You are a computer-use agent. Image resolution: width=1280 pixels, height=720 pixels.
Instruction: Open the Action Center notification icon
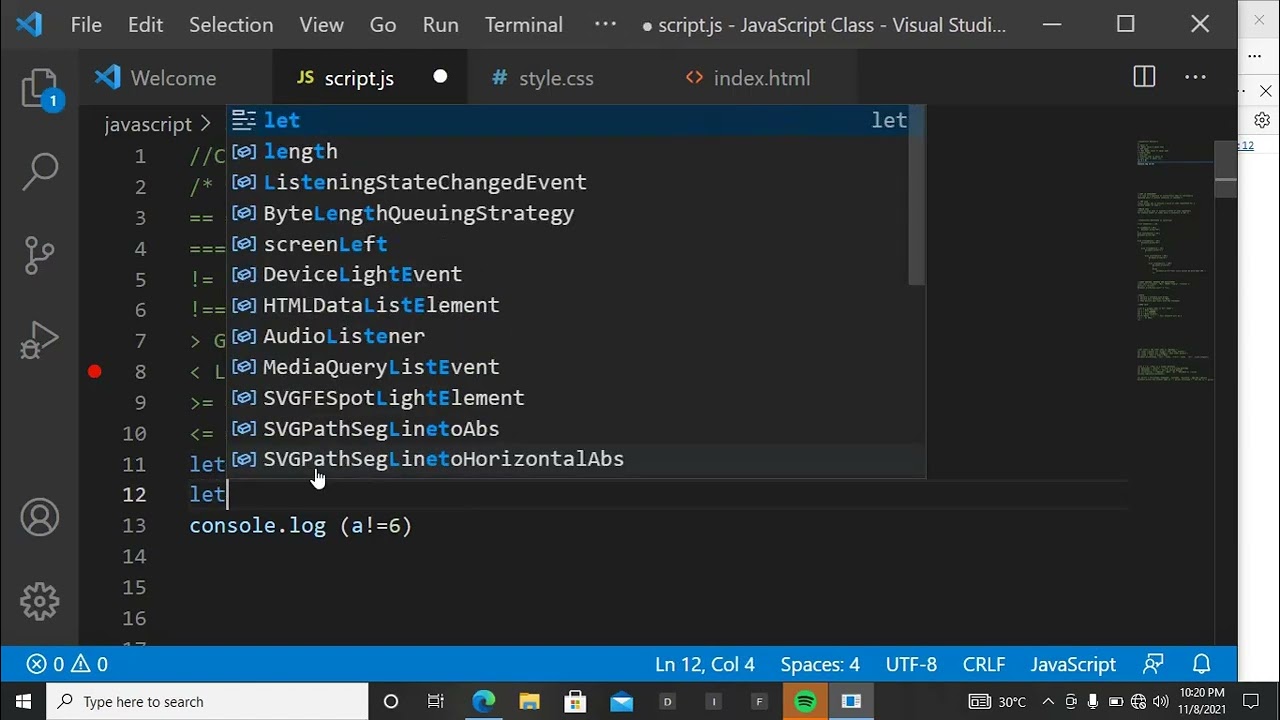coord(1251,701)
